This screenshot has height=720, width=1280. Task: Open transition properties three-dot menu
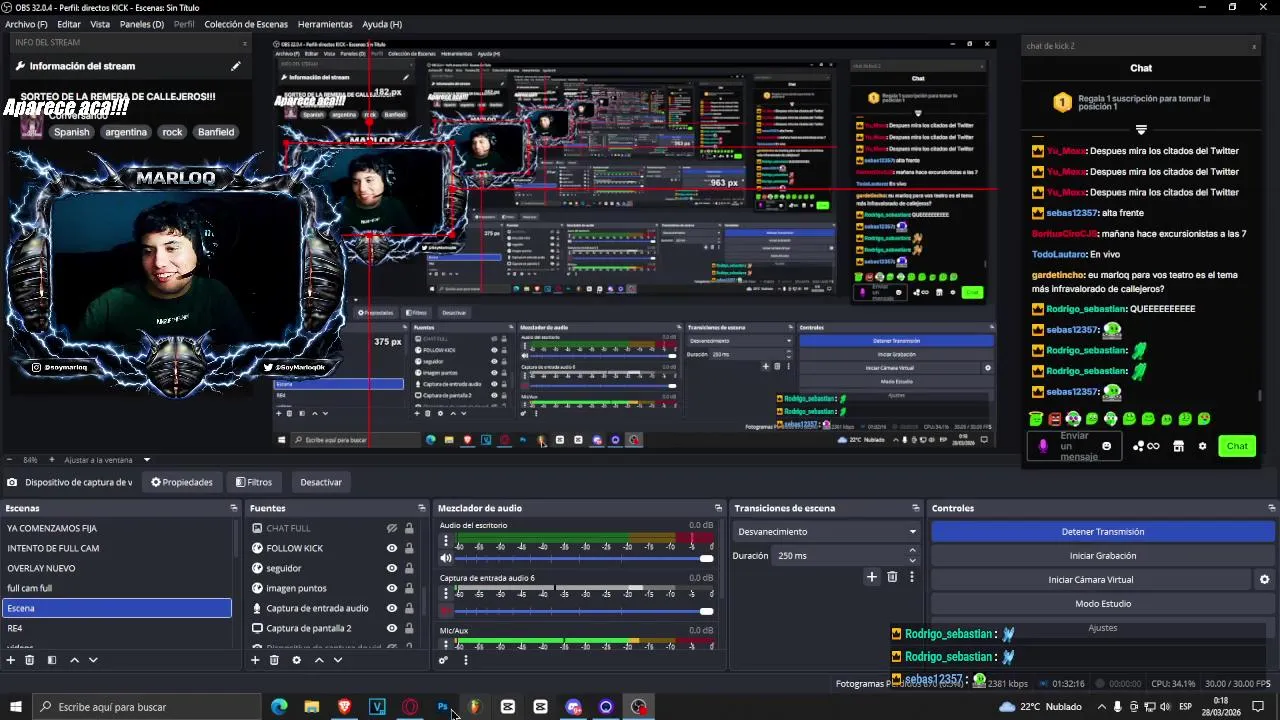pyautogui.click(x=912, y=577)
